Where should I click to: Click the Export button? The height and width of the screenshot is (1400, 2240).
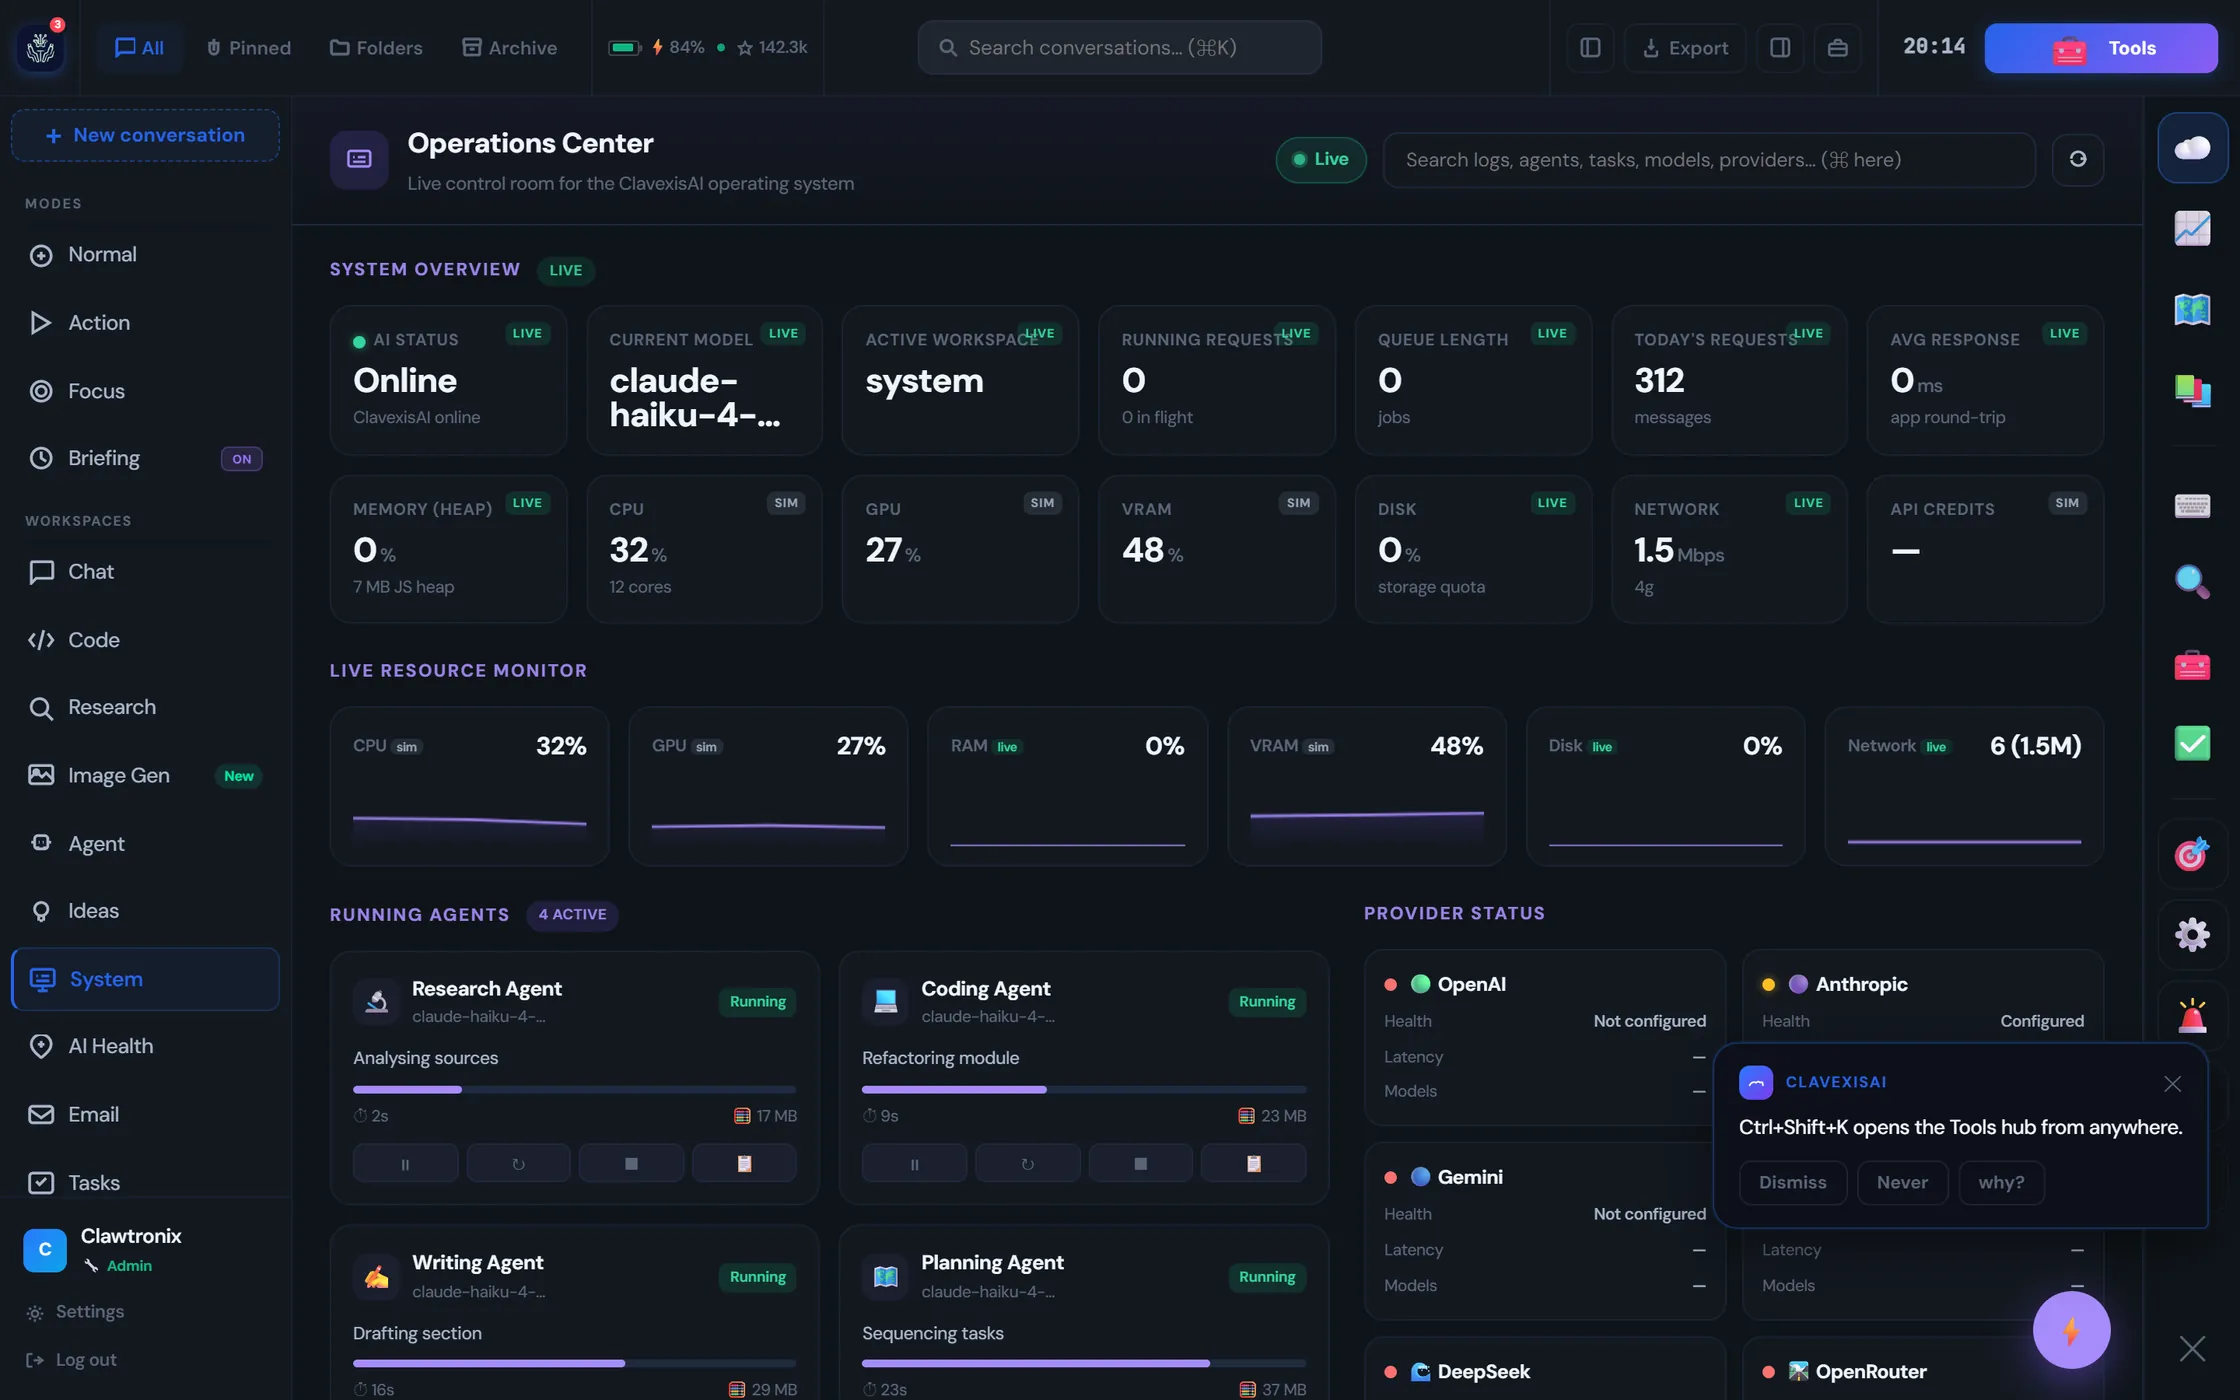[1685, 47]
